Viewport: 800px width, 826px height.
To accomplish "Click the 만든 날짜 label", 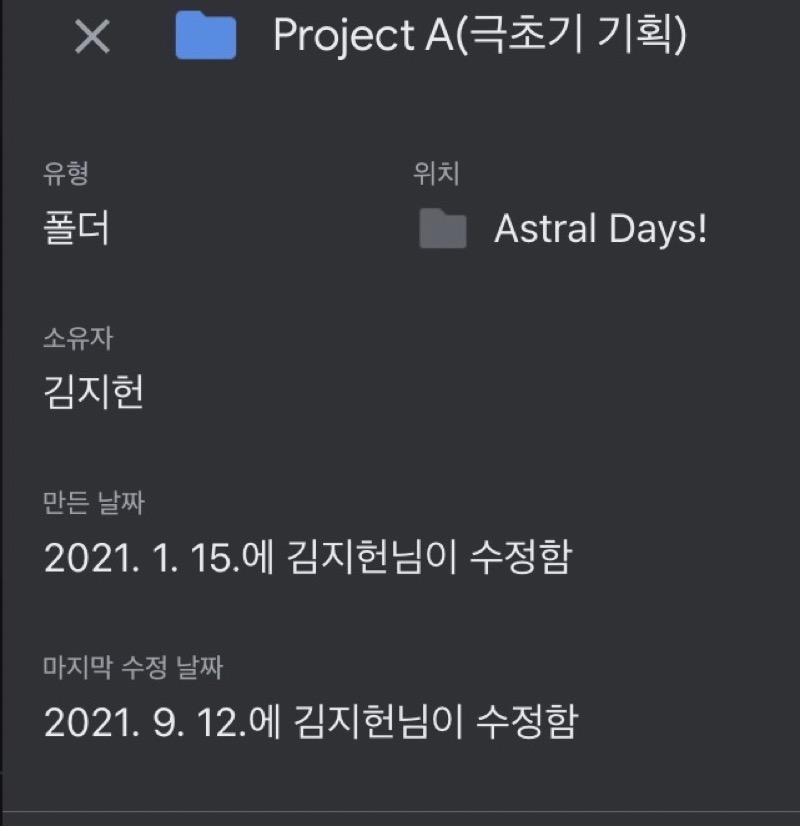I will click(x=94, y=502).
